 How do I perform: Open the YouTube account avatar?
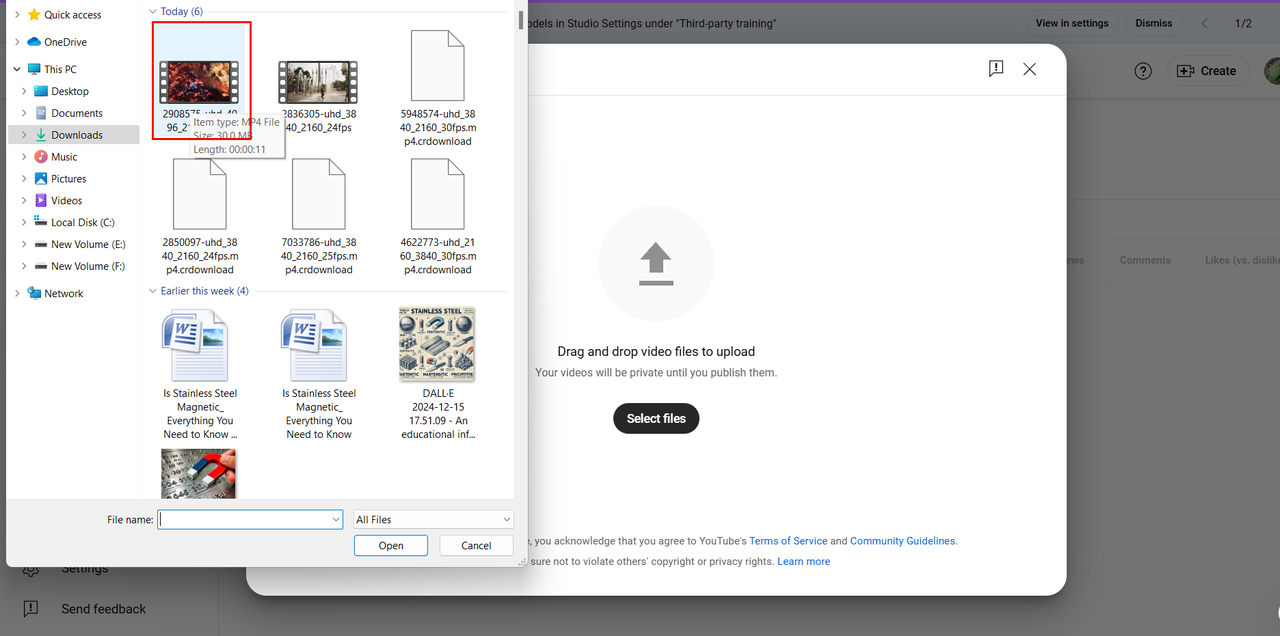point(1272,71)
